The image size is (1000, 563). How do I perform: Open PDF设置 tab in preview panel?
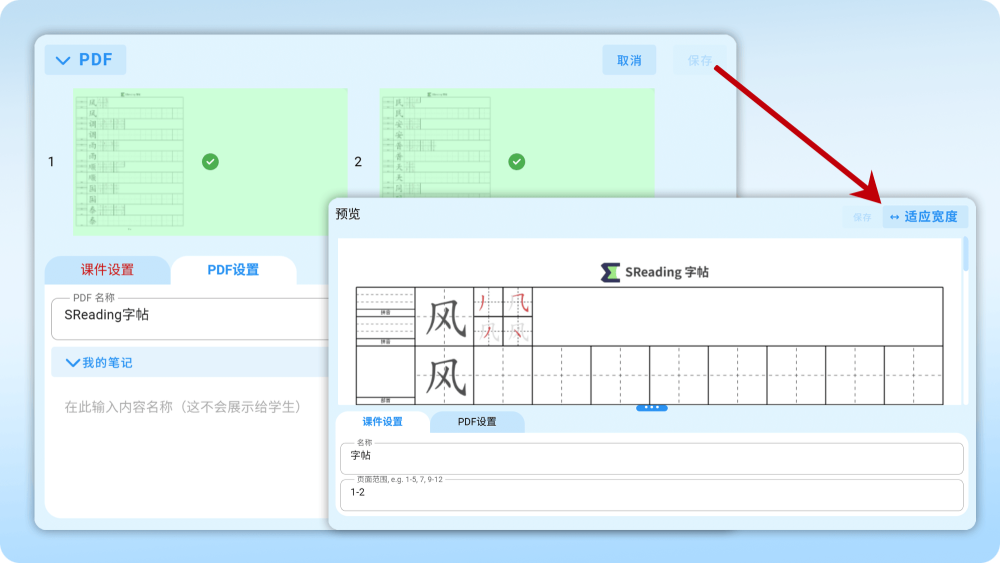click(x=477, y=421)
